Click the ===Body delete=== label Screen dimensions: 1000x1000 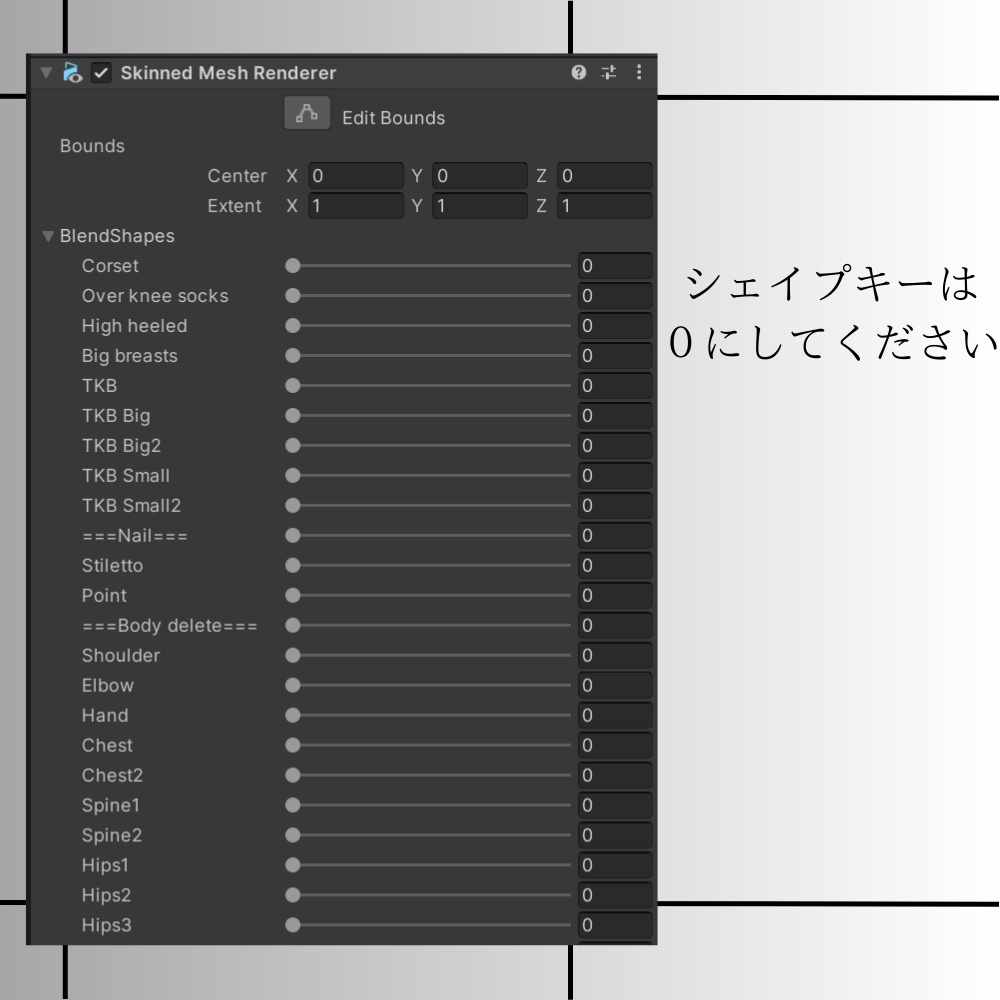pyautogui.click(x=170, y=626)
